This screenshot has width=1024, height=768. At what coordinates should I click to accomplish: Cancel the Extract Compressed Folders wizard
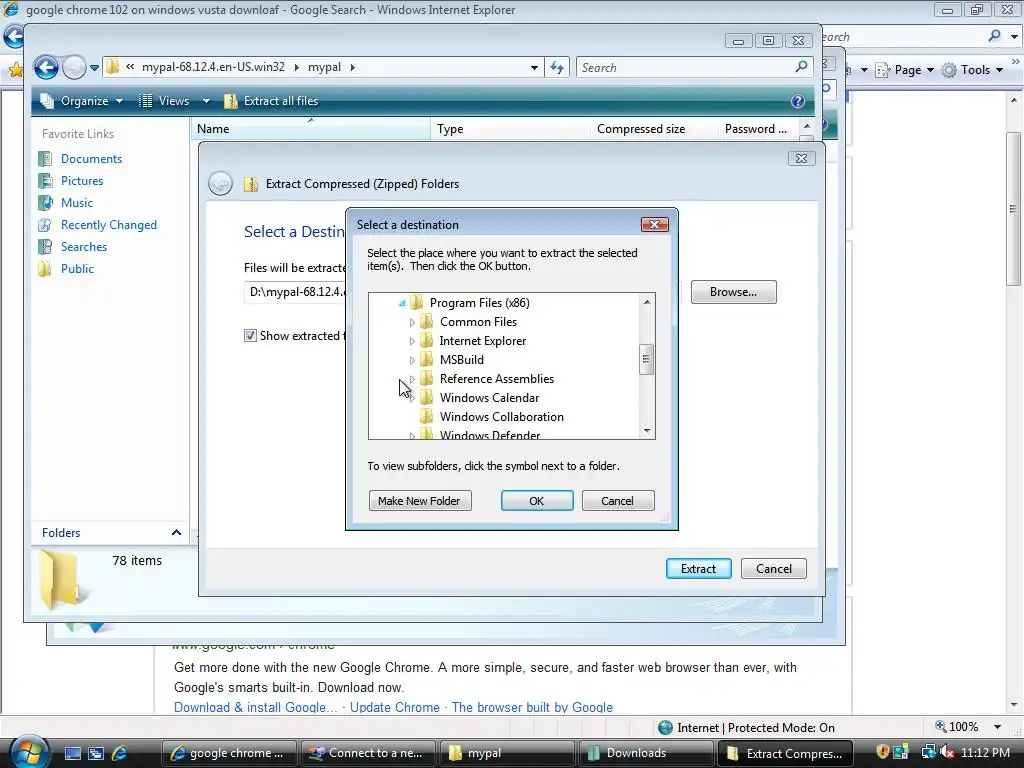click(x=774, y=569)
